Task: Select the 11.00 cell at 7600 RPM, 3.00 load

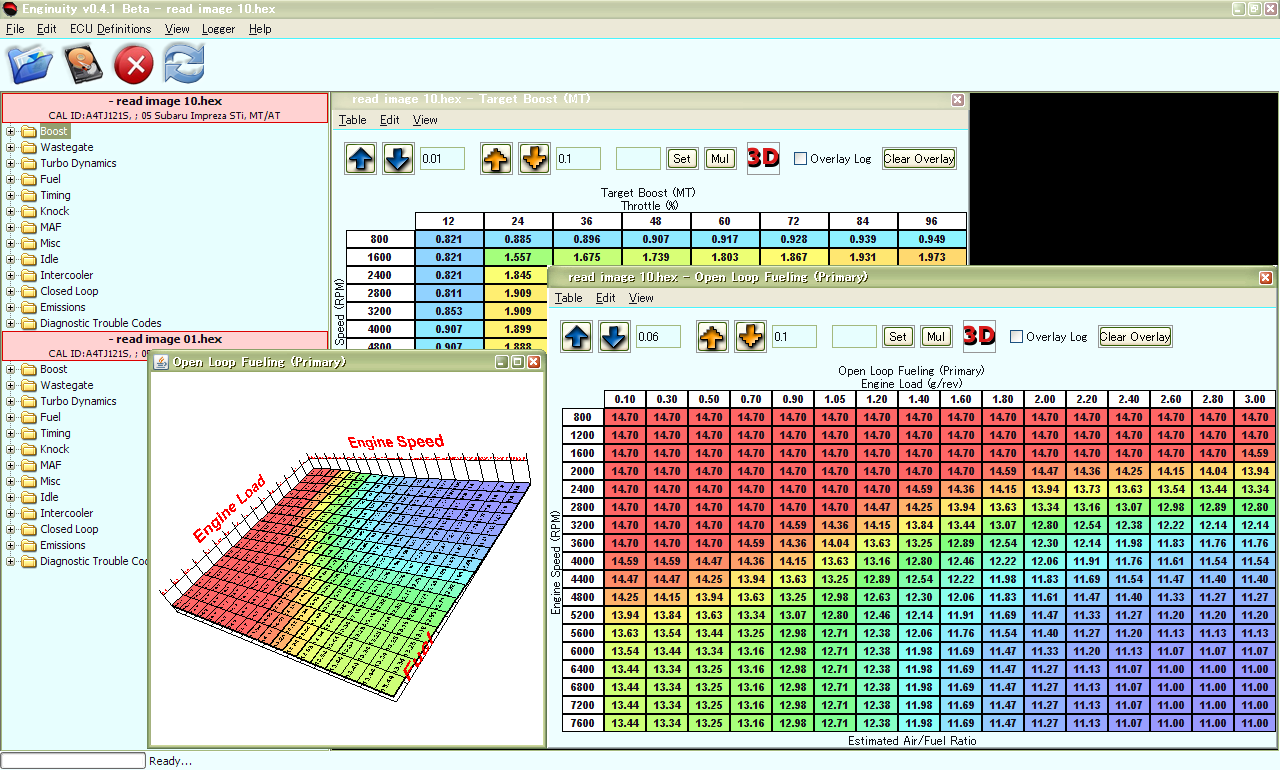Action: (1254, 723)
